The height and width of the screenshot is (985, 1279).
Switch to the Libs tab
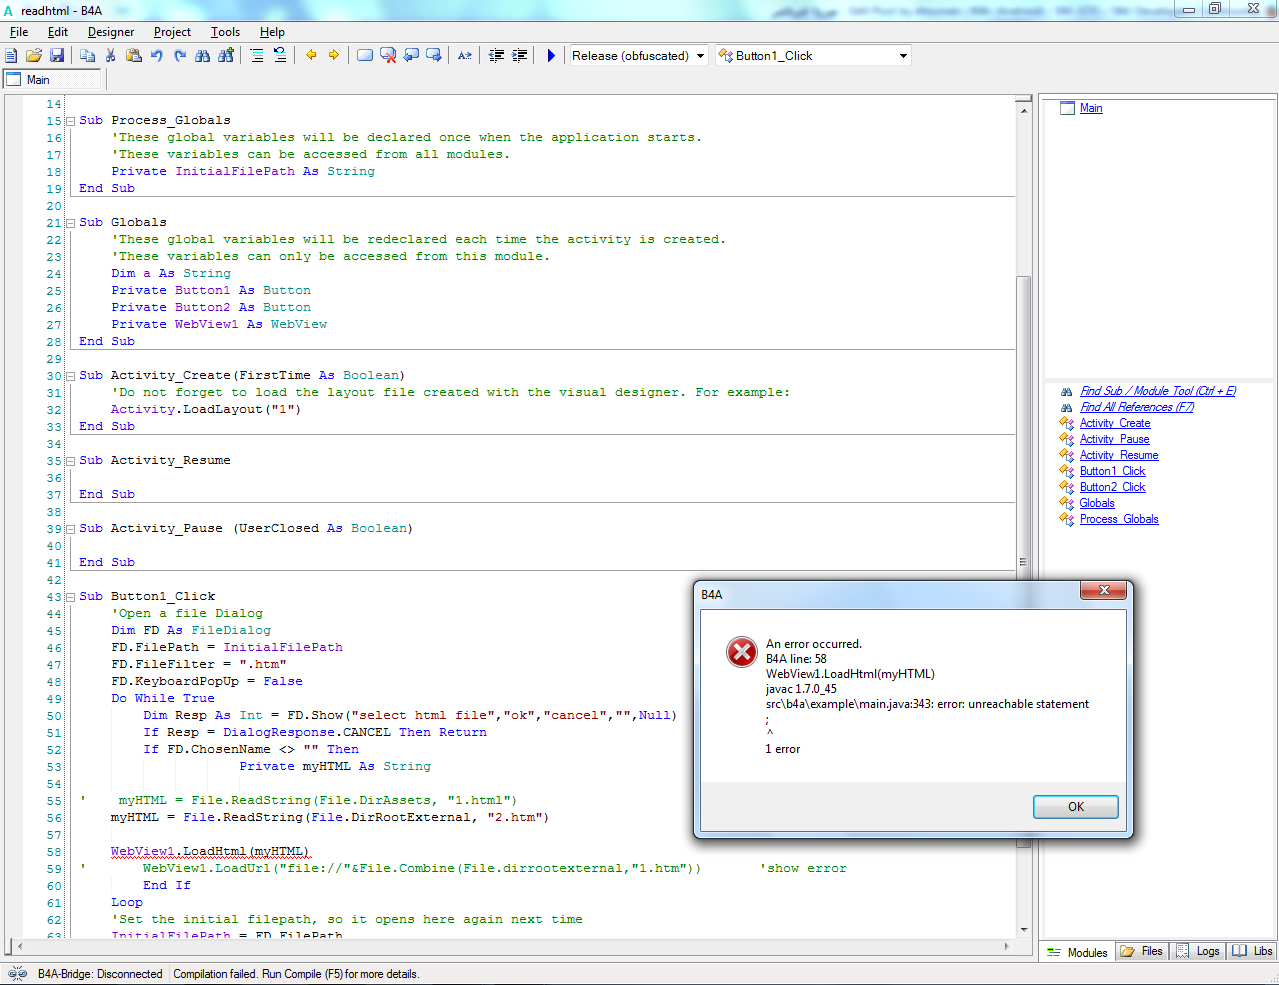click(1253, 951)
